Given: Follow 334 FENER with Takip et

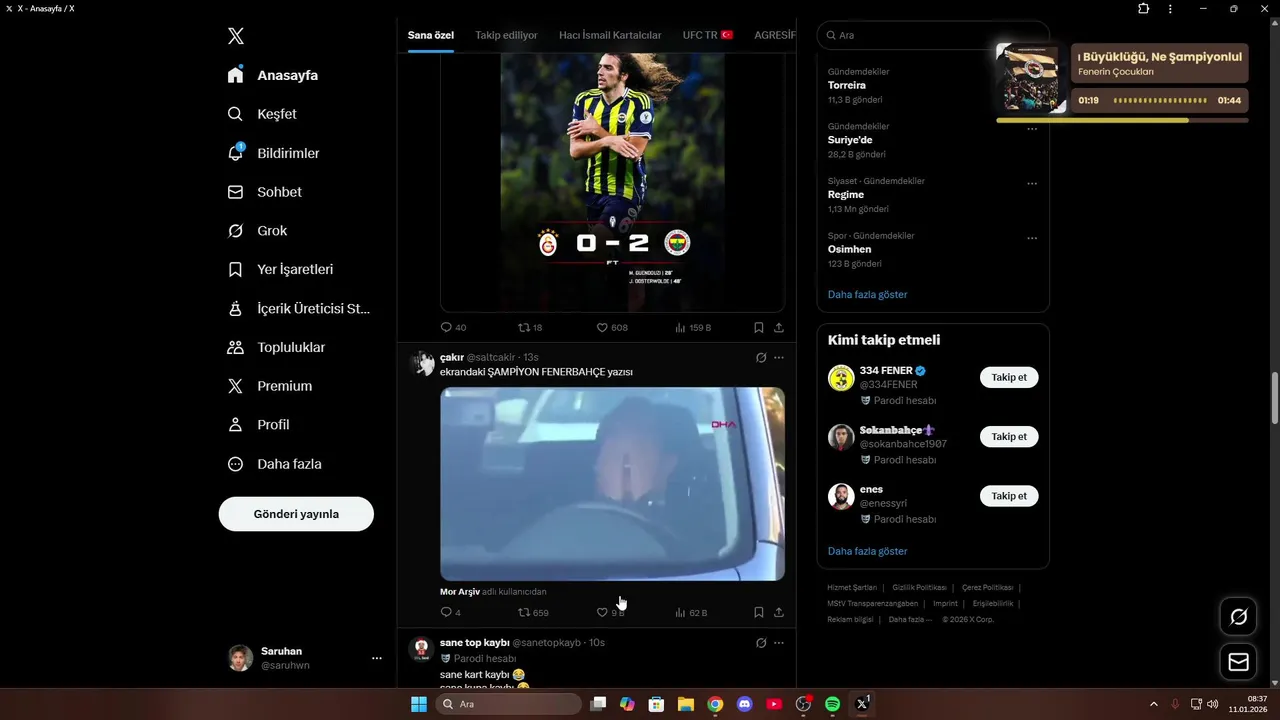Looking at the screenshot, I should 1009,378.
